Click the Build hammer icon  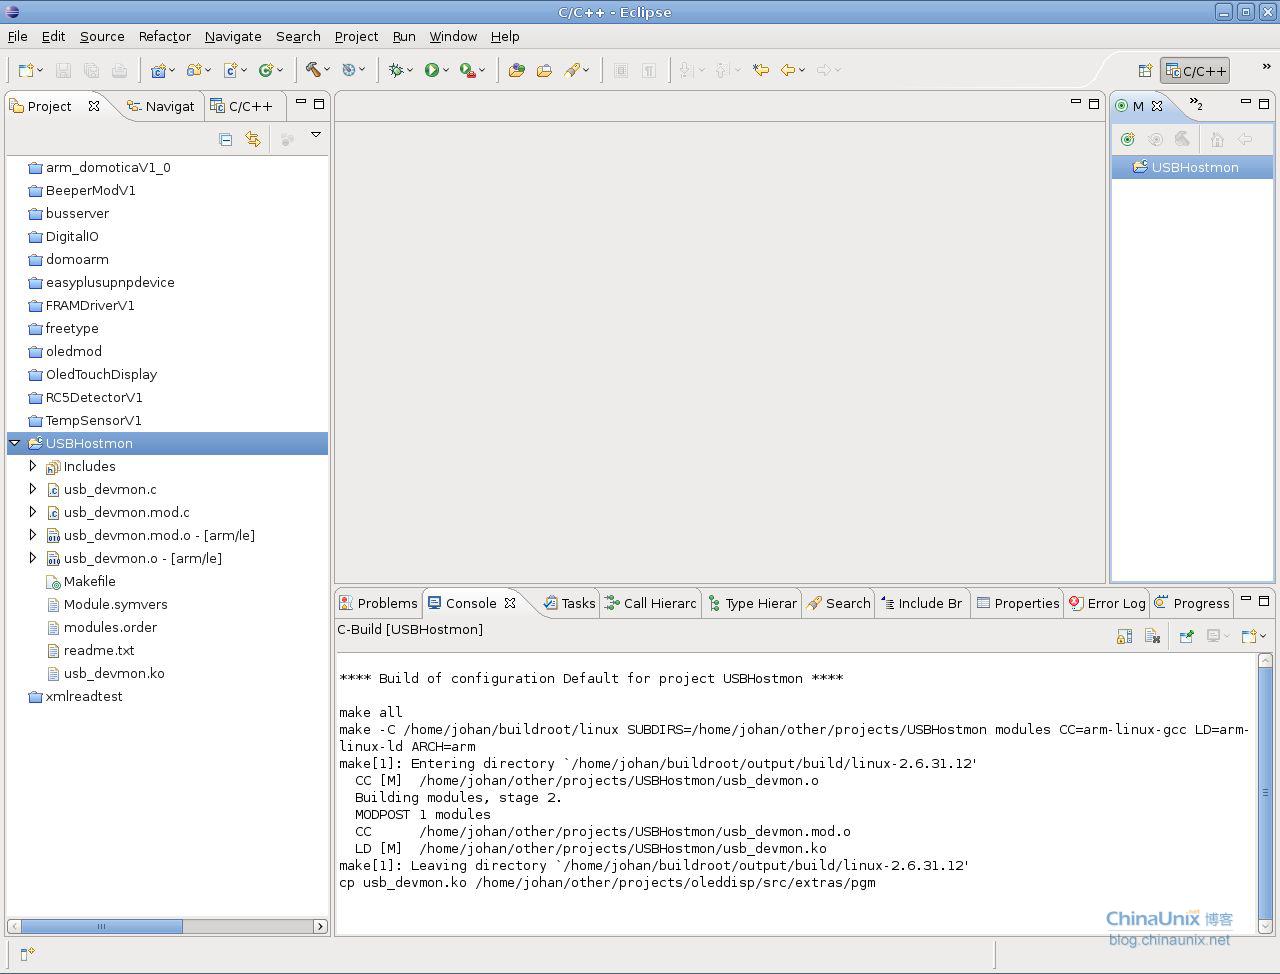tap(313, 70)
